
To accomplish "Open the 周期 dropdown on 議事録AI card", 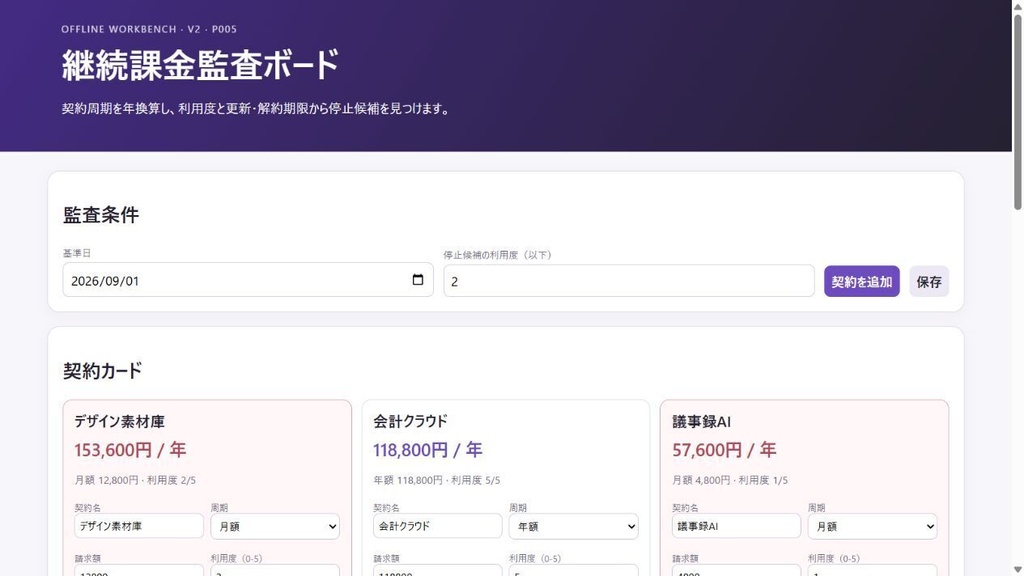I will 872,526.
